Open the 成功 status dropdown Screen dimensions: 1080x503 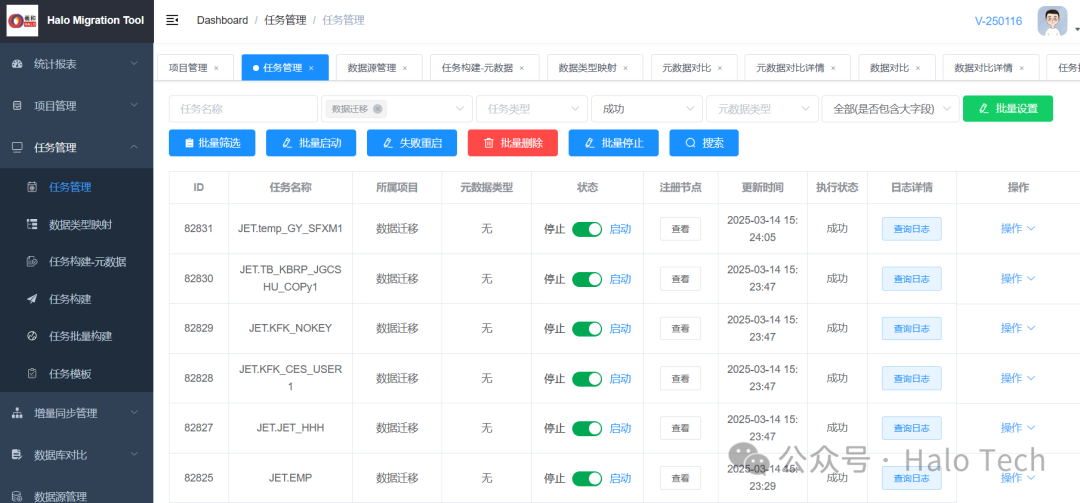pos(647,109)
